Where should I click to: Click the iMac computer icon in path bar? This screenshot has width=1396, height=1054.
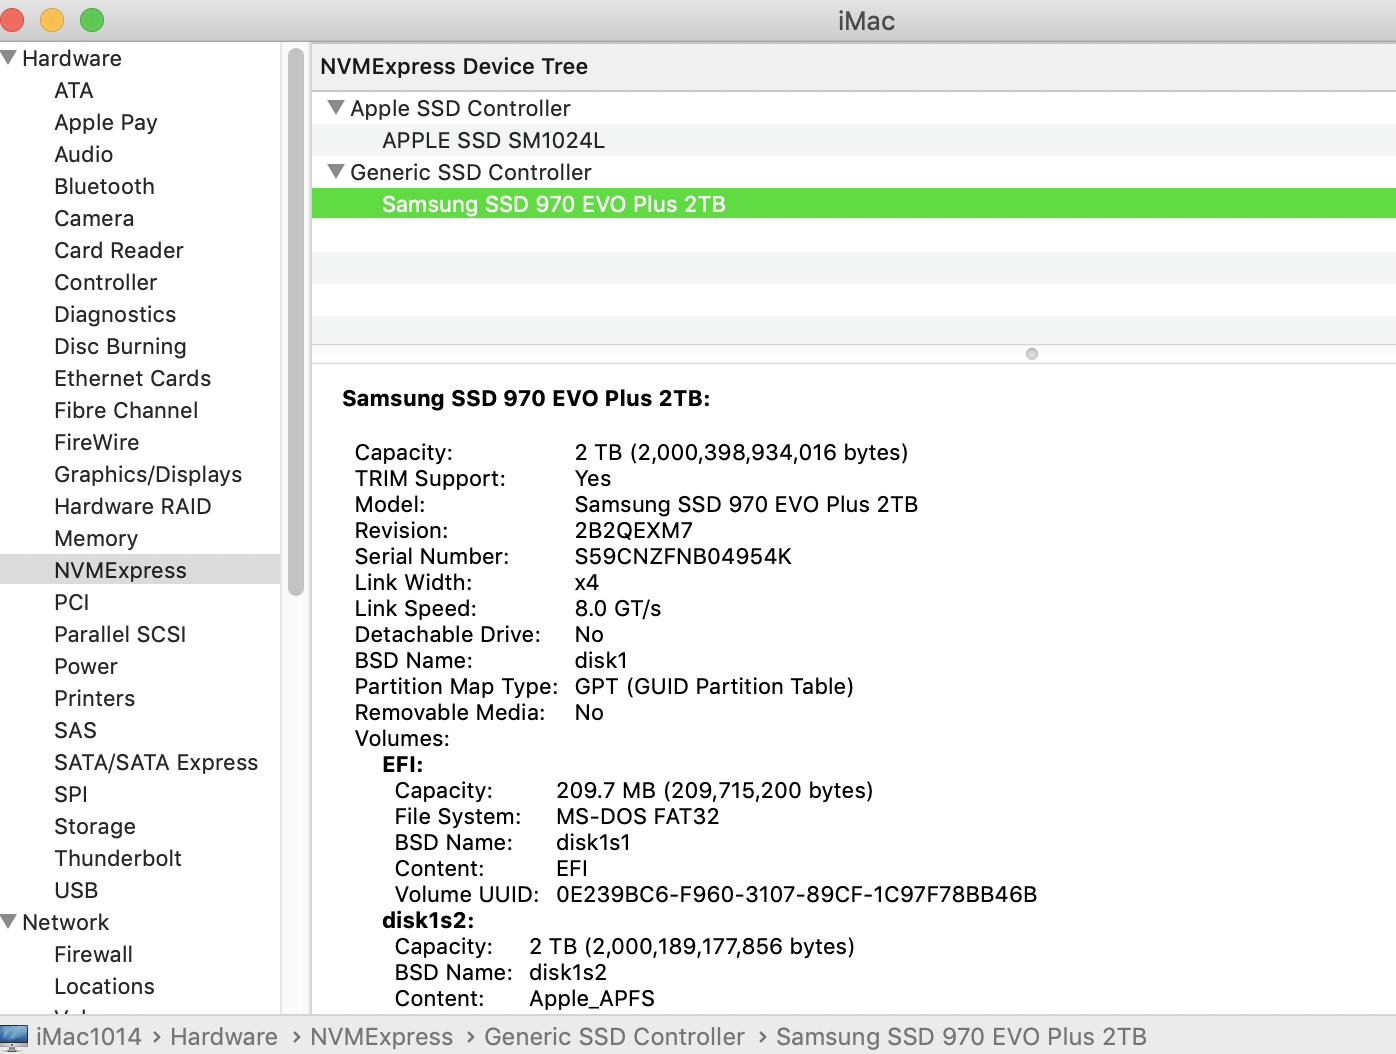click(15, 1037)
